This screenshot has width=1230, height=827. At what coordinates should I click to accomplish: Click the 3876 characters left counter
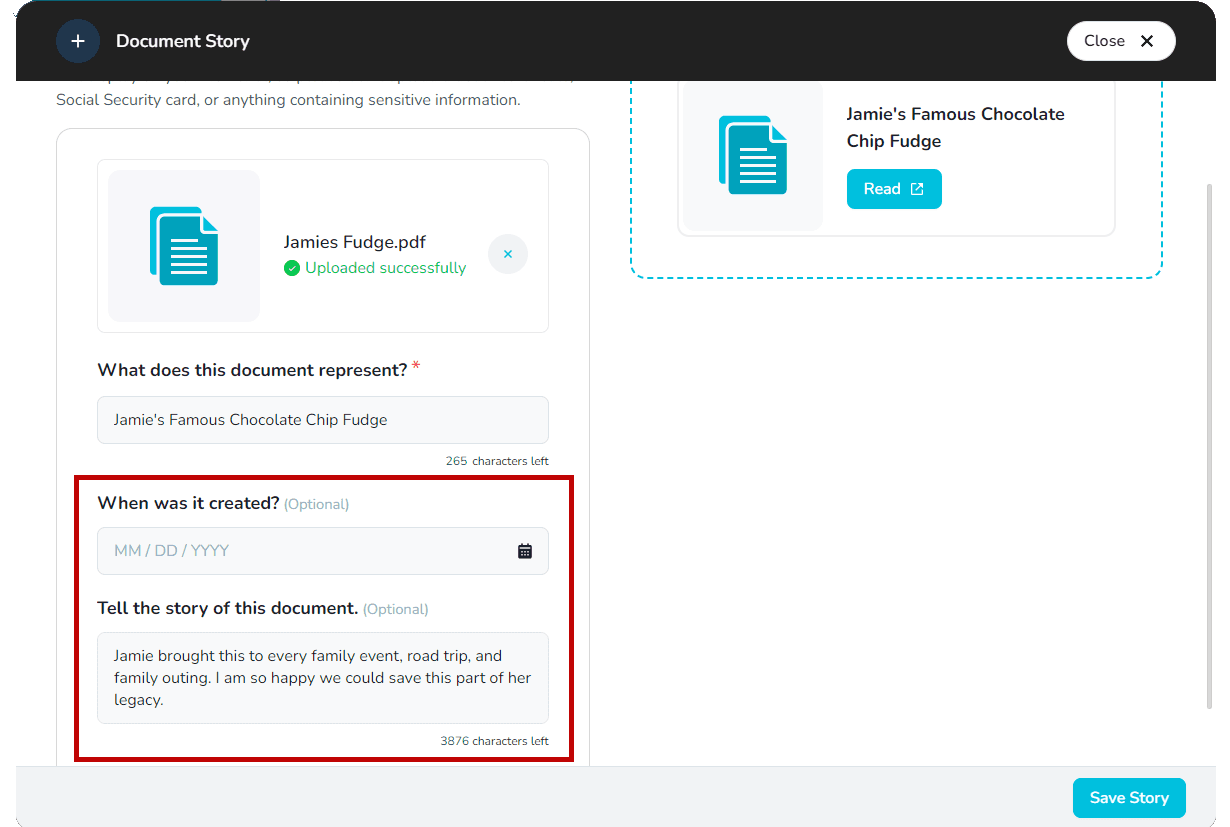[494, 741]
